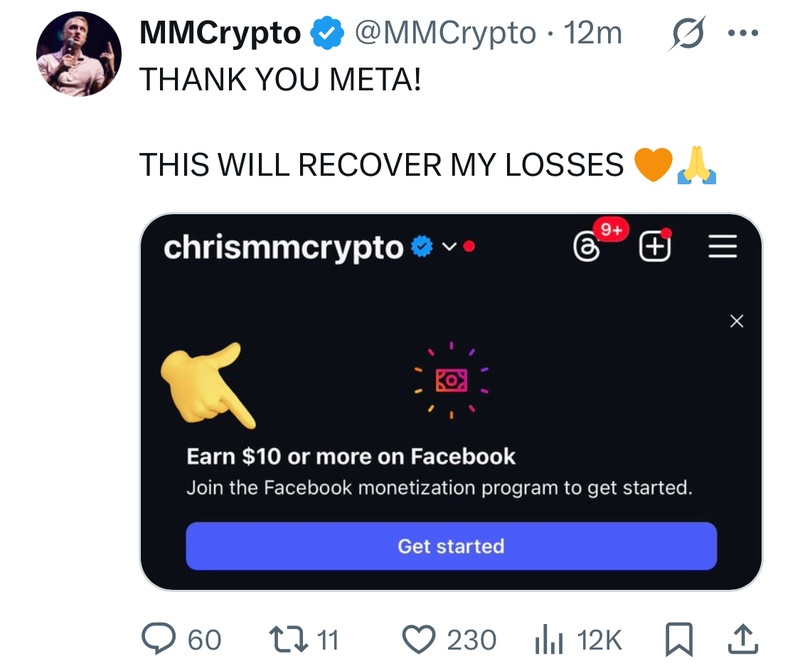
Task: Dismiss the Facebook monetization banner X
Action: (x=736, y=321)
